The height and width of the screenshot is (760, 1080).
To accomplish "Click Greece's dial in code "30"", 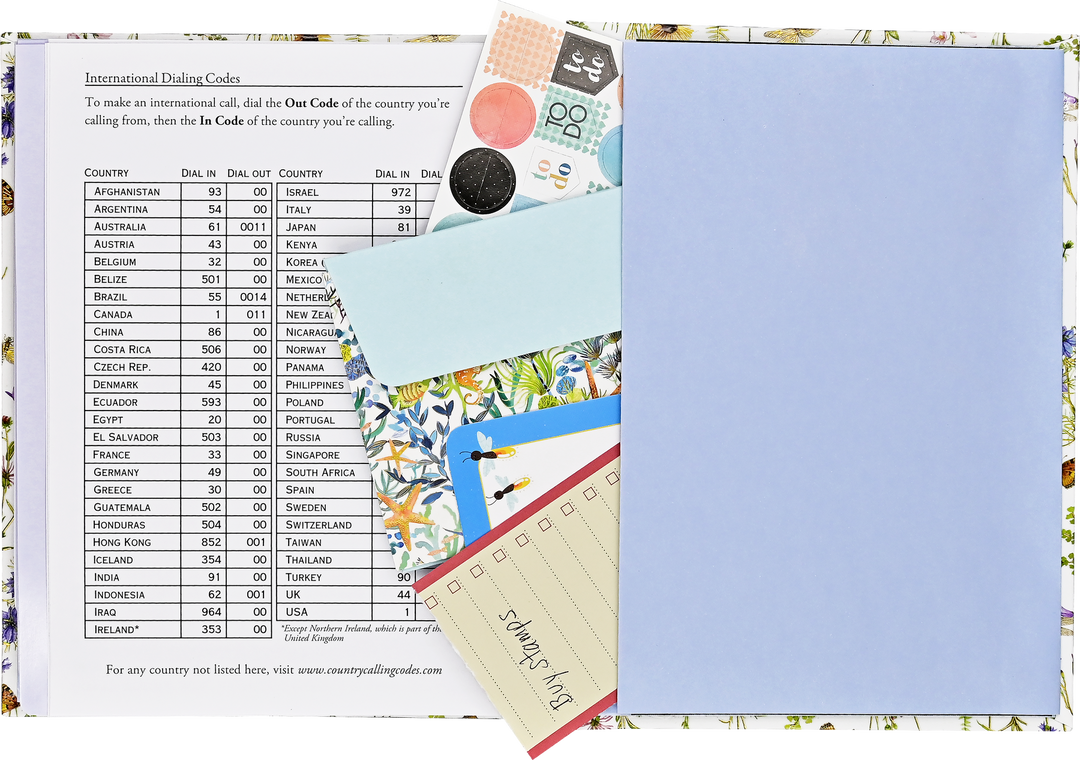I will tap(214, 489).
